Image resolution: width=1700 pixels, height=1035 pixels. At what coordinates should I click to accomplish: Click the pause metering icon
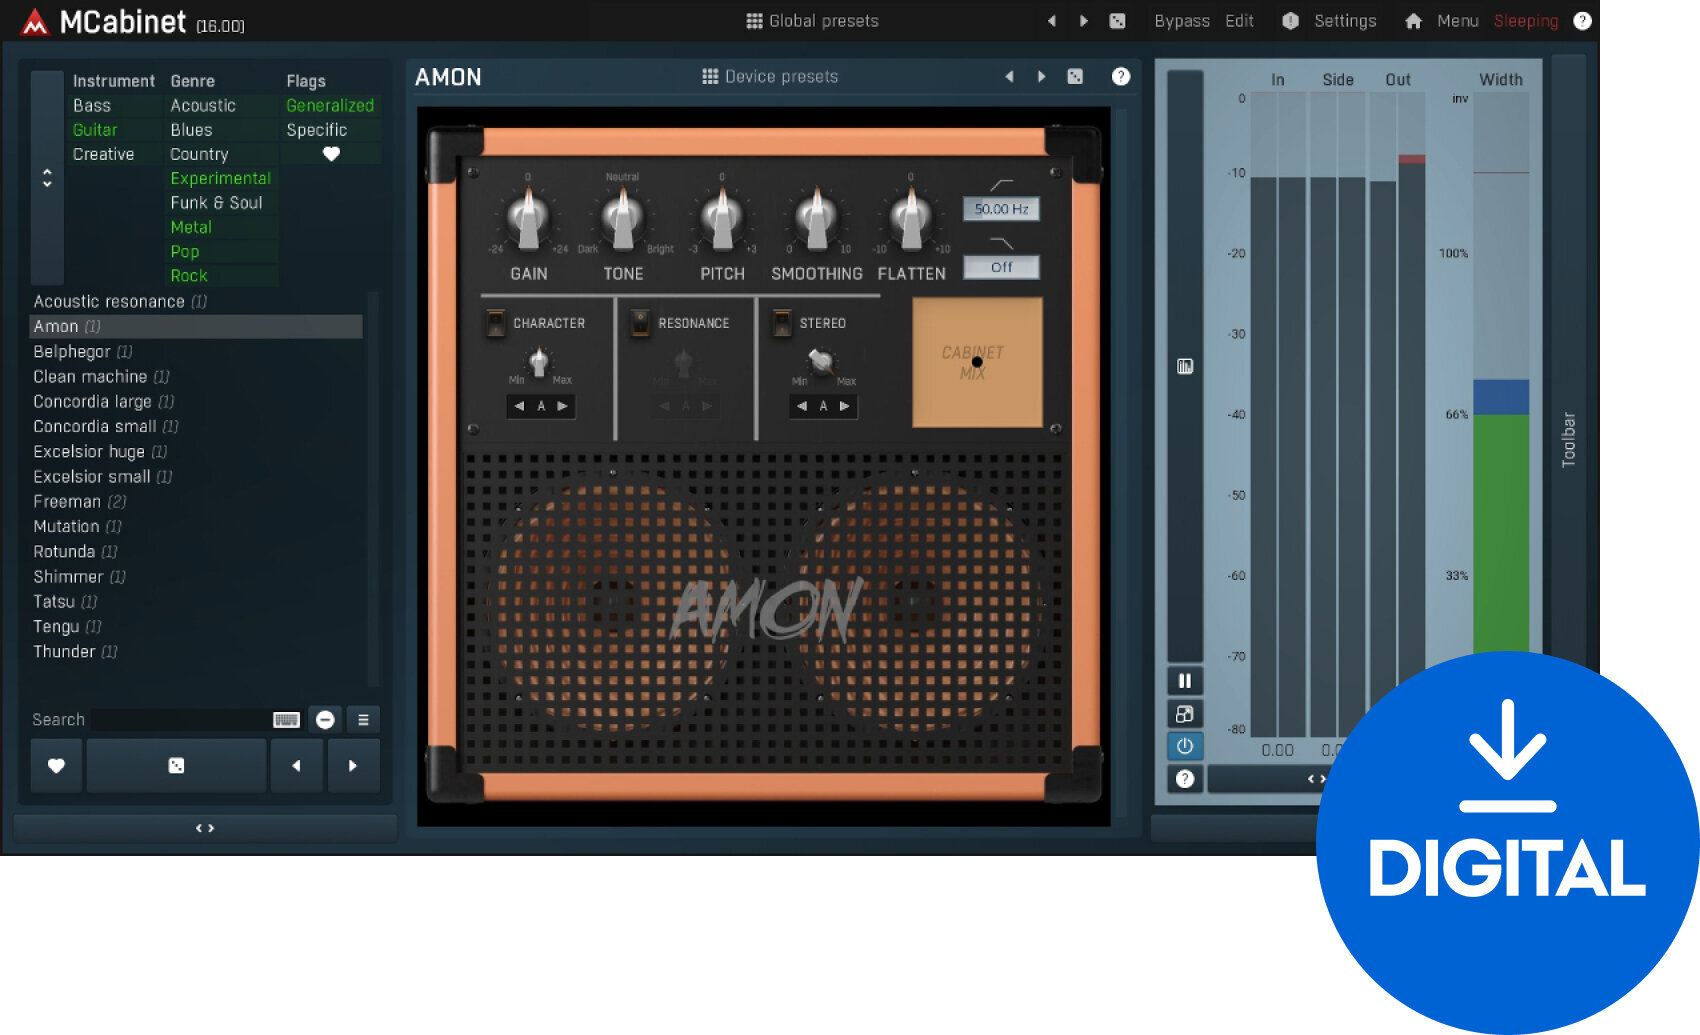click(x=1184, y=680)
